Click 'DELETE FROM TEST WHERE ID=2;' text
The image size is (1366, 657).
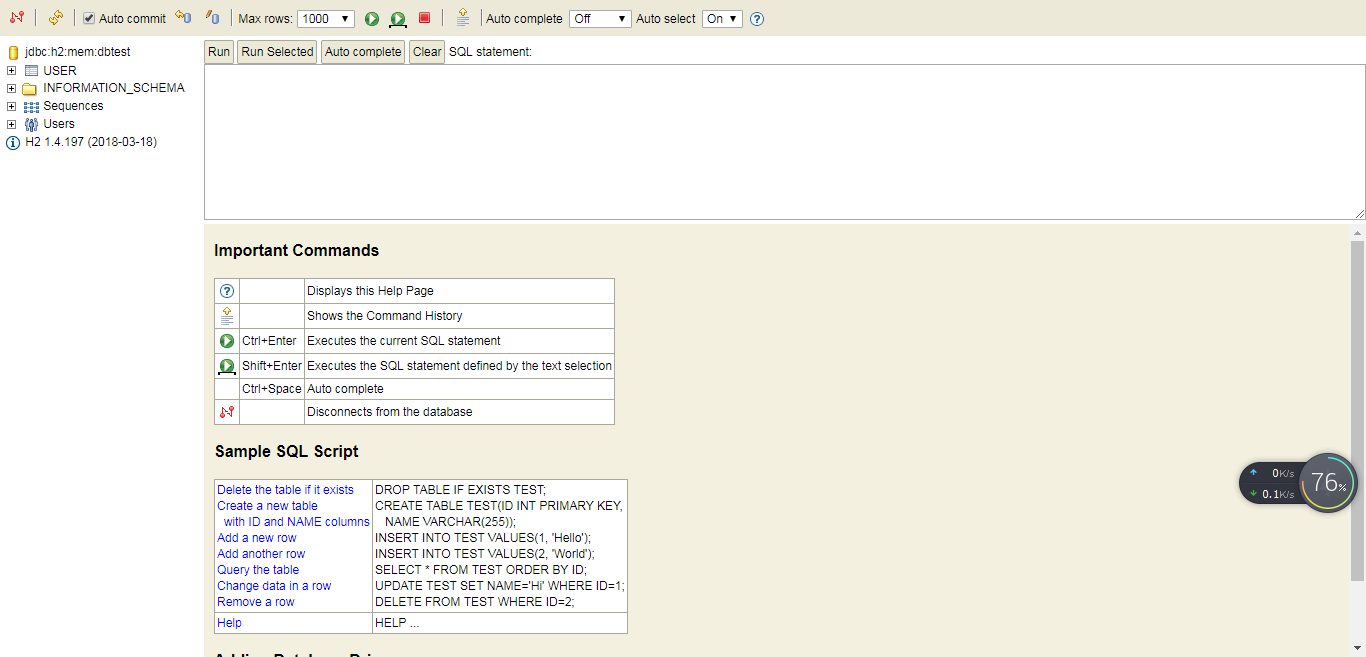coord(475,602)
